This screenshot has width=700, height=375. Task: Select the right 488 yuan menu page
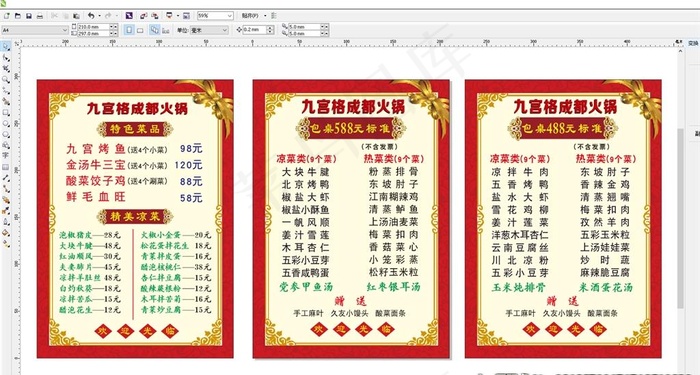click(x=563, y=219)
